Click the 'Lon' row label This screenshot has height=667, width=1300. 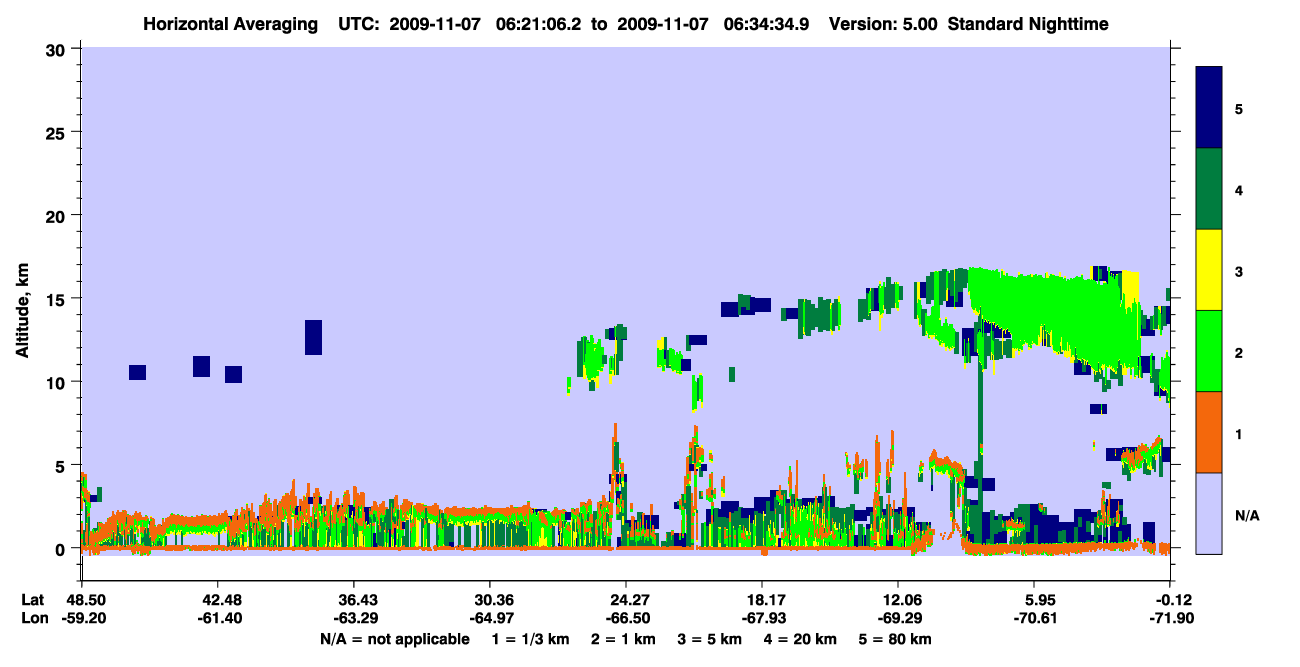click(33, 618)
